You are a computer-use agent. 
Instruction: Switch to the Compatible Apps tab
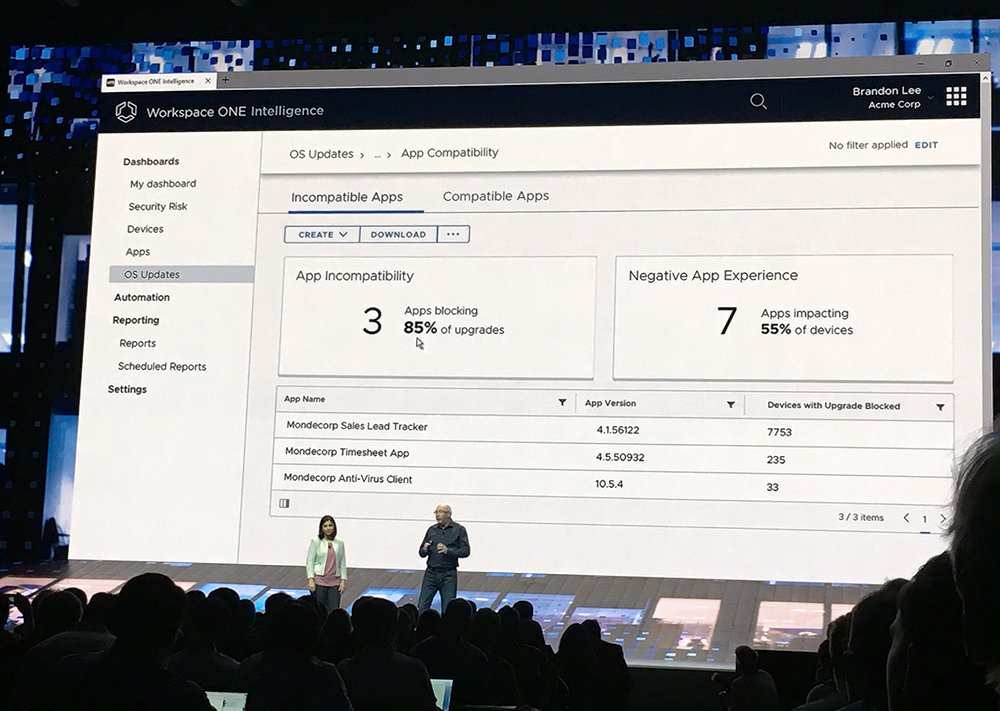click(495, 196)
